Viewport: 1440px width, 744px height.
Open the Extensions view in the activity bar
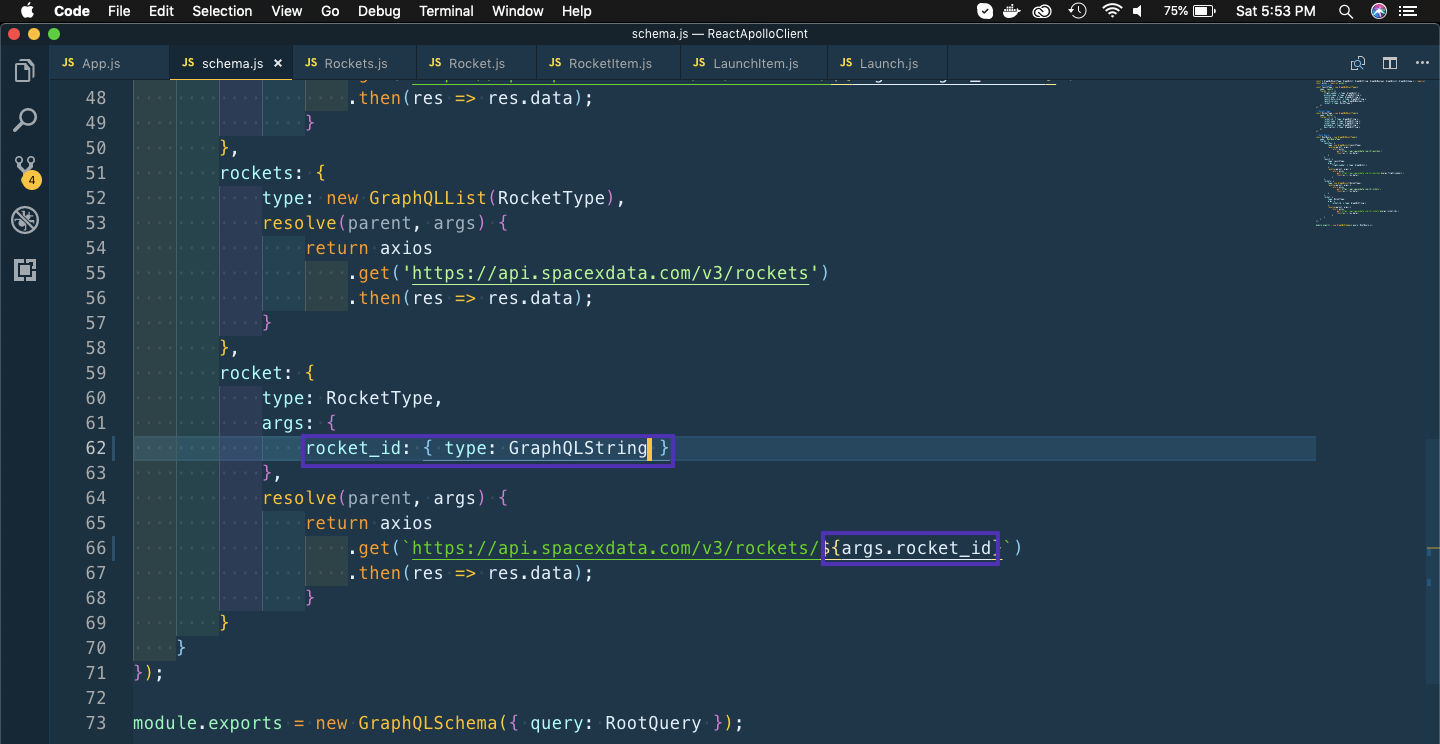click(x=25, y=269)
